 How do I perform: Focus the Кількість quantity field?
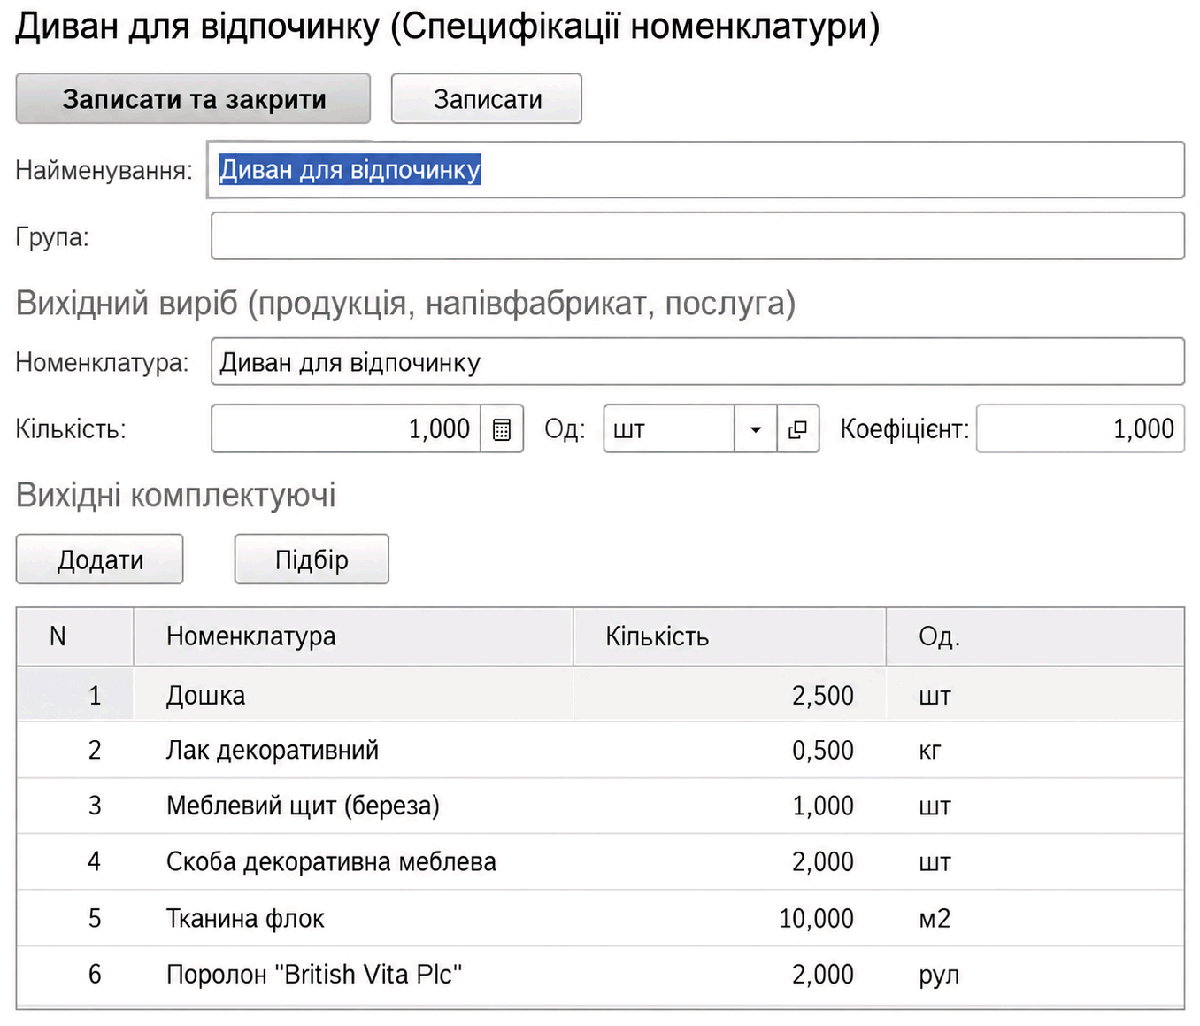346,429
